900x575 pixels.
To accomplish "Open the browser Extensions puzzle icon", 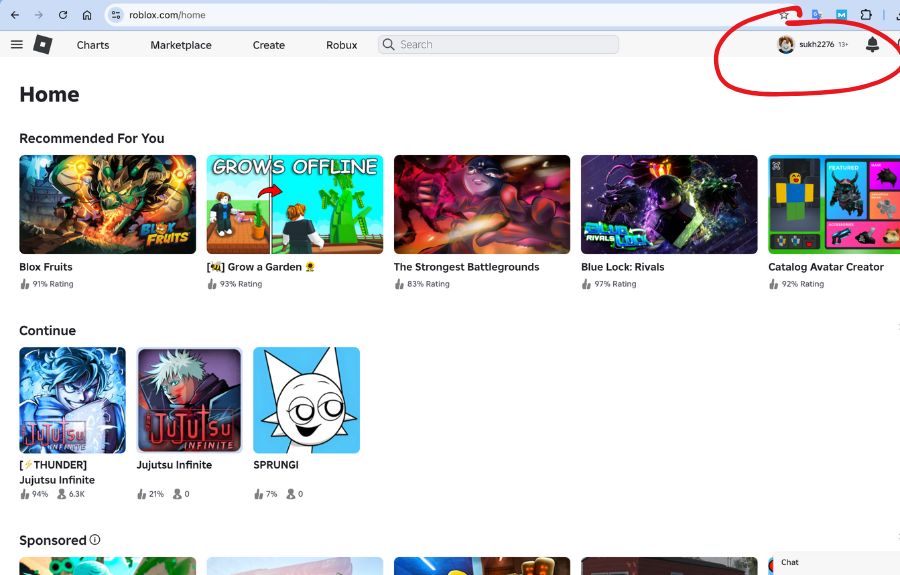I will tap(866, 15).
